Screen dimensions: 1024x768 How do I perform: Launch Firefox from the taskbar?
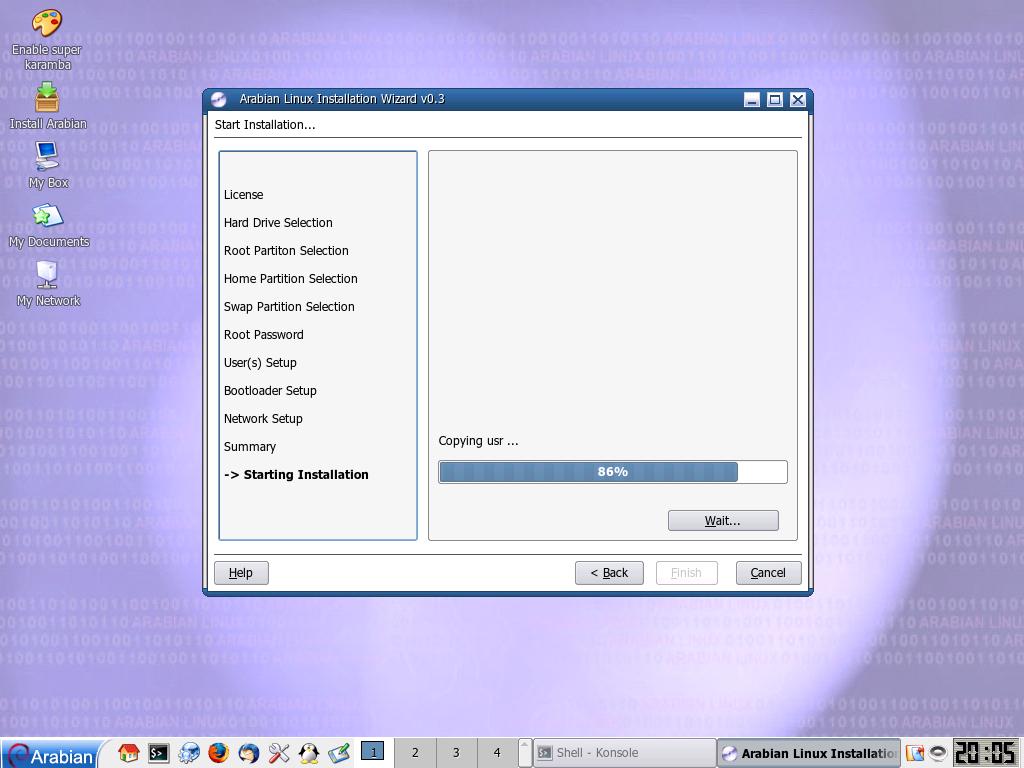(x=219, y=753)
